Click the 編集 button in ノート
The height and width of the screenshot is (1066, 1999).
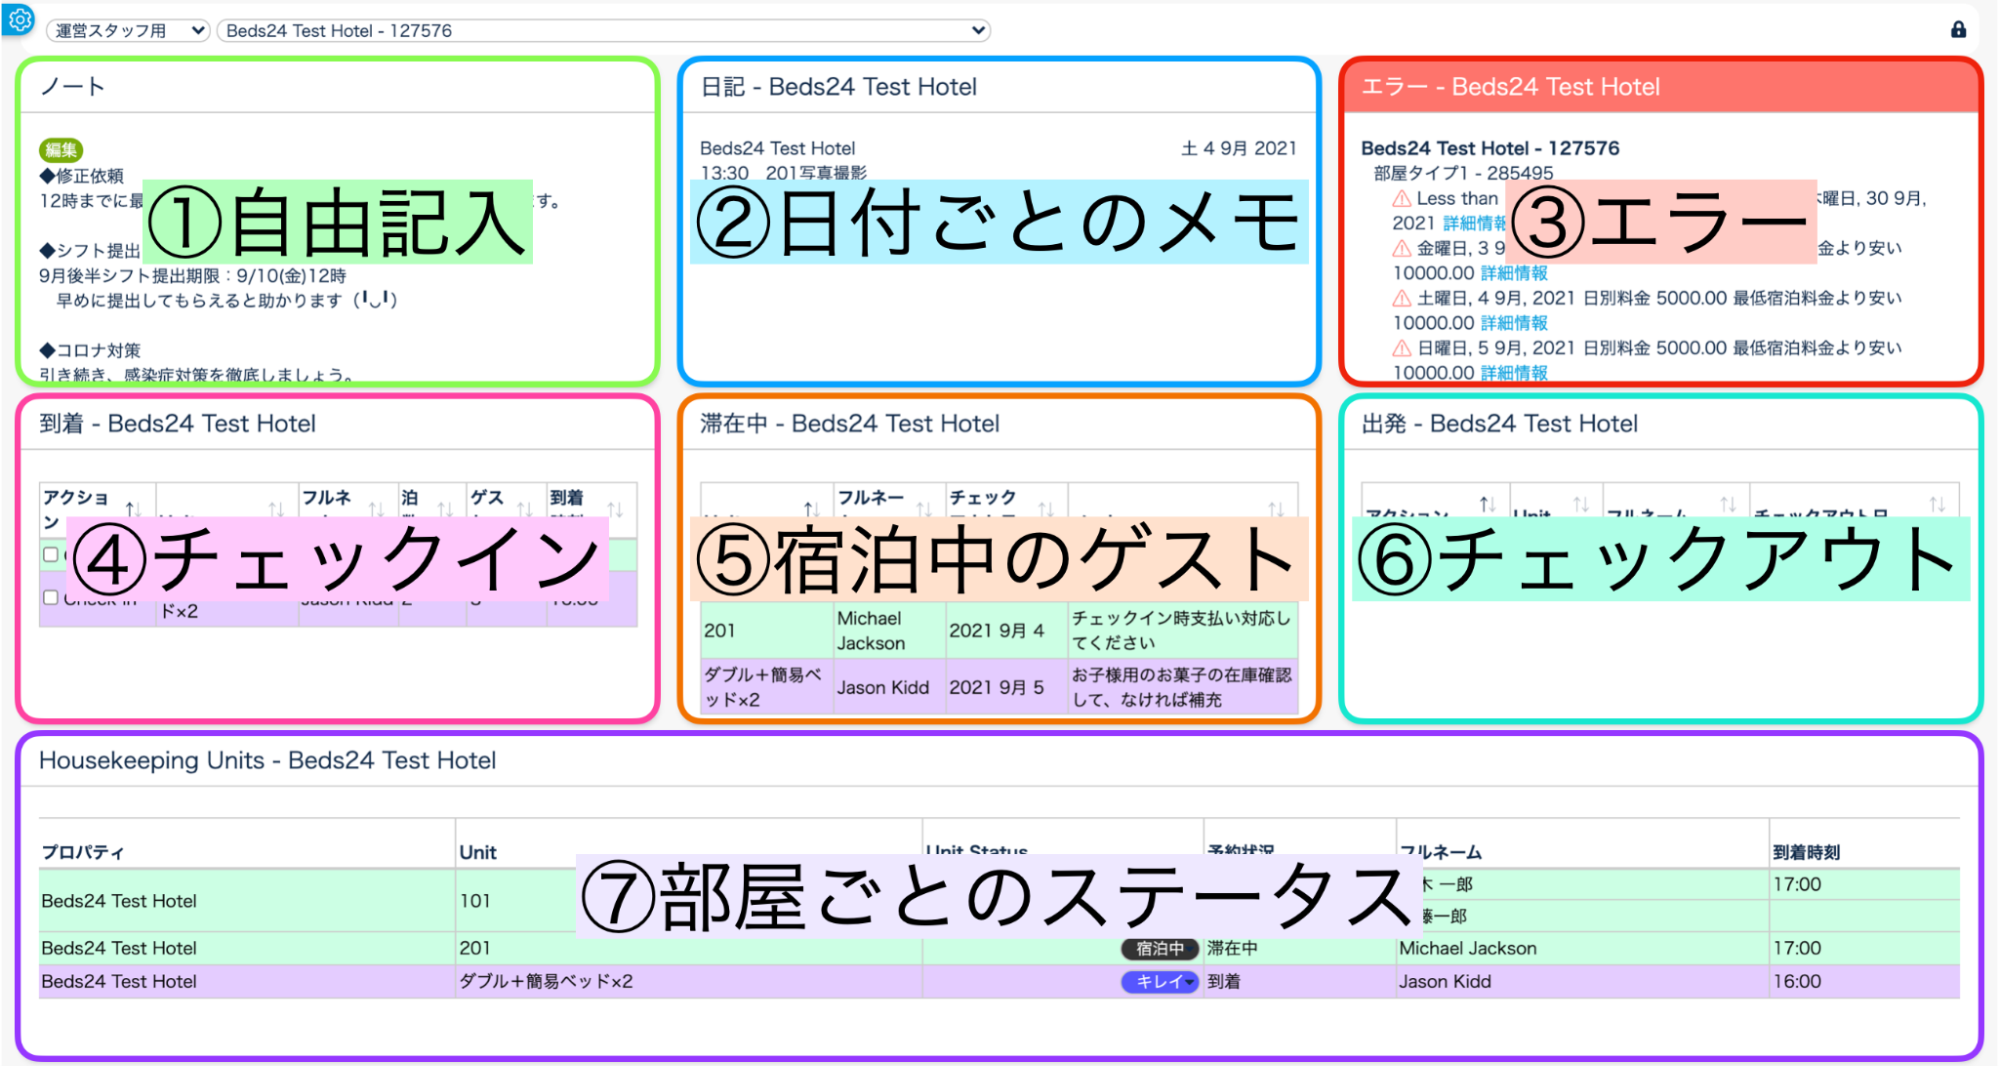click(60, 150)
